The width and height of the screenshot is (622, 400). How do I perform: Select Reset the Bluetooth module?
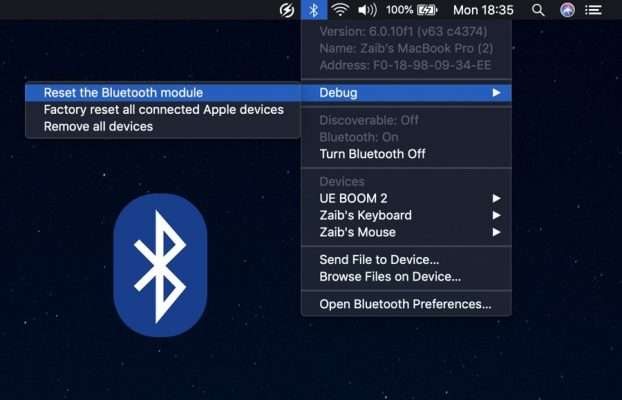(x=123, y=93)
